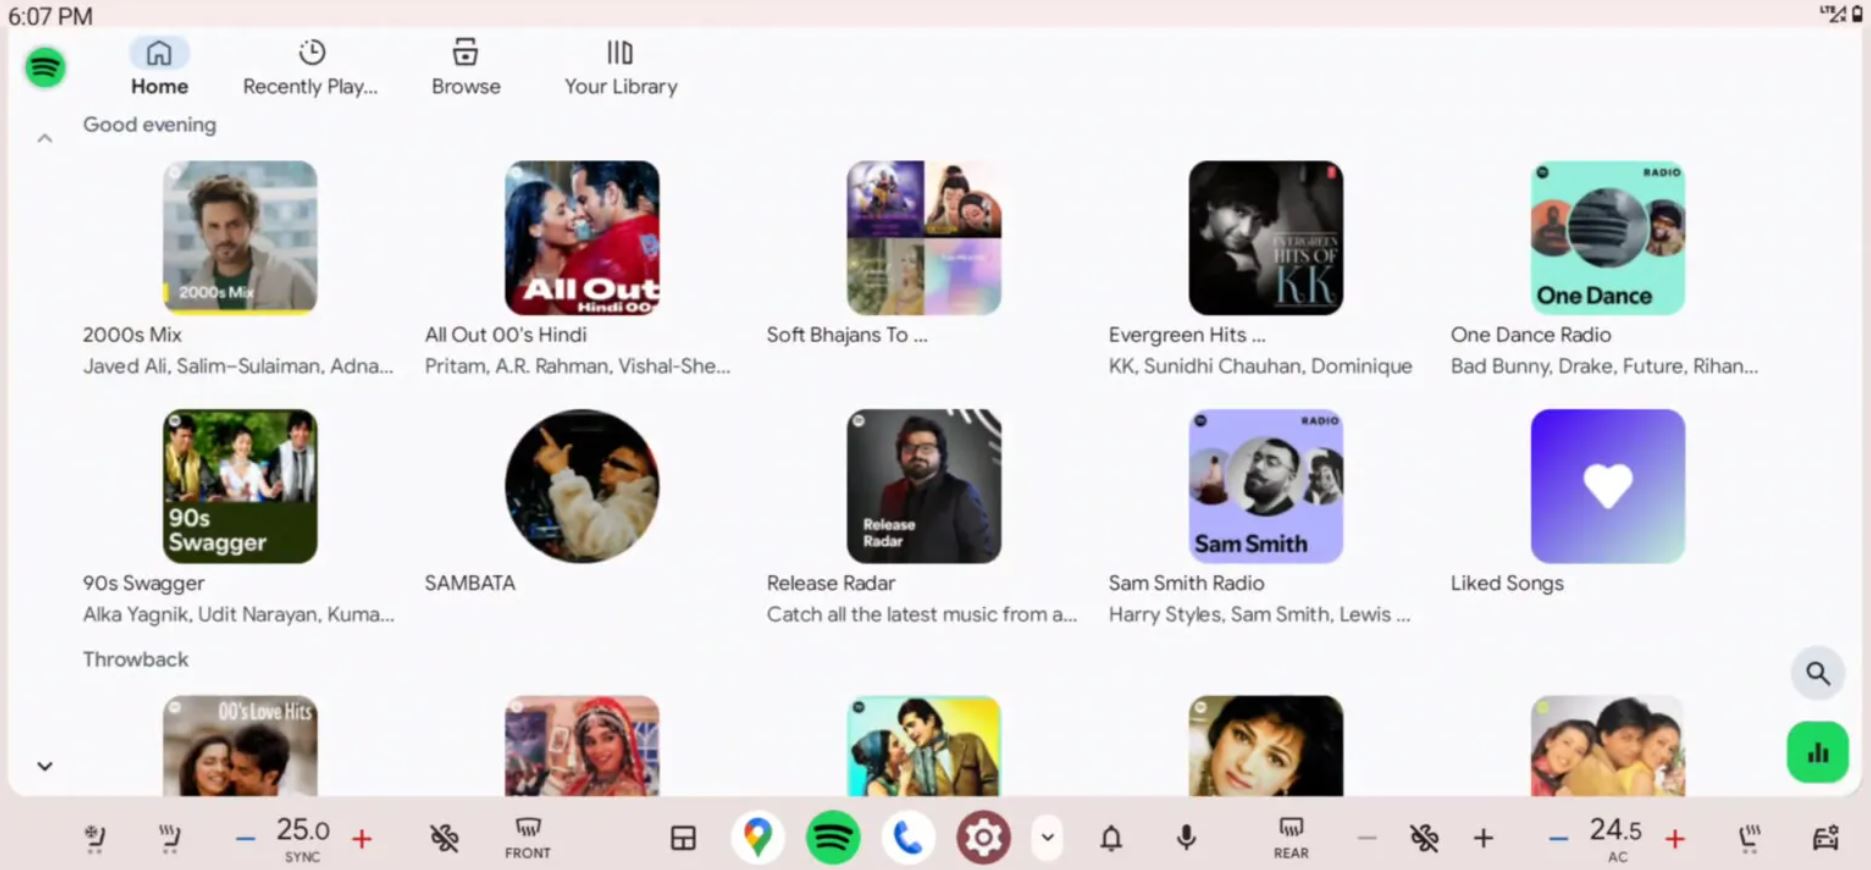Activate the voice assistant microphone
This screenshot has width=1871, height=870.
[x=1186, y=837]
